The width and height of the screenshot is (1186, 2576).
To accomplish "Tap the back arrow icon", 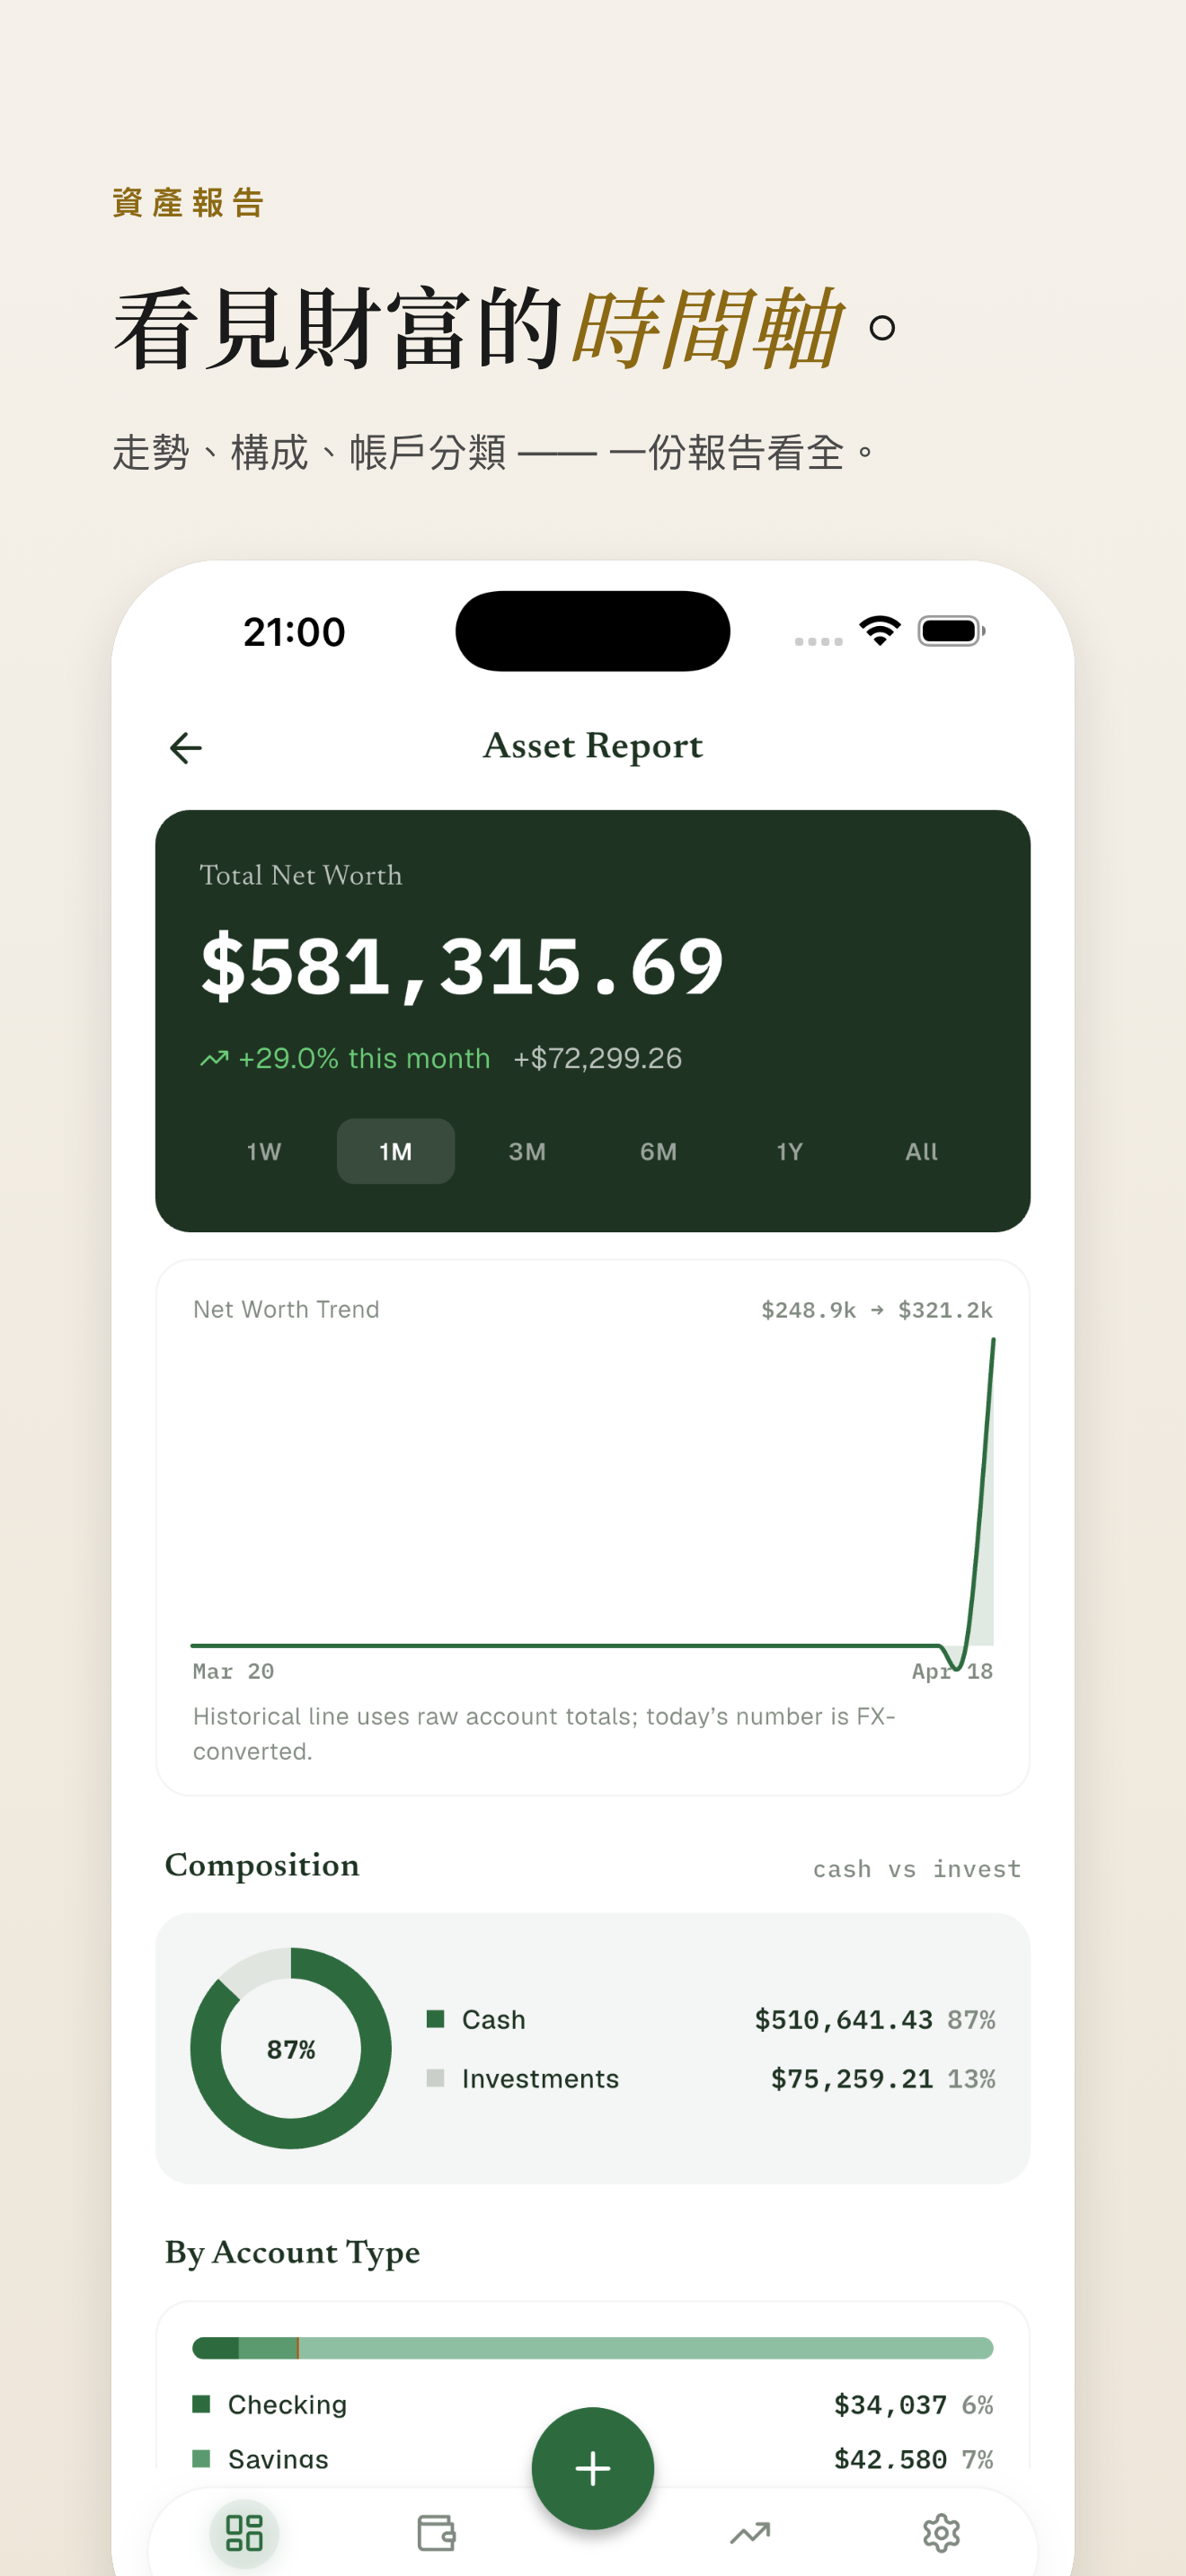I will [186, 747].
